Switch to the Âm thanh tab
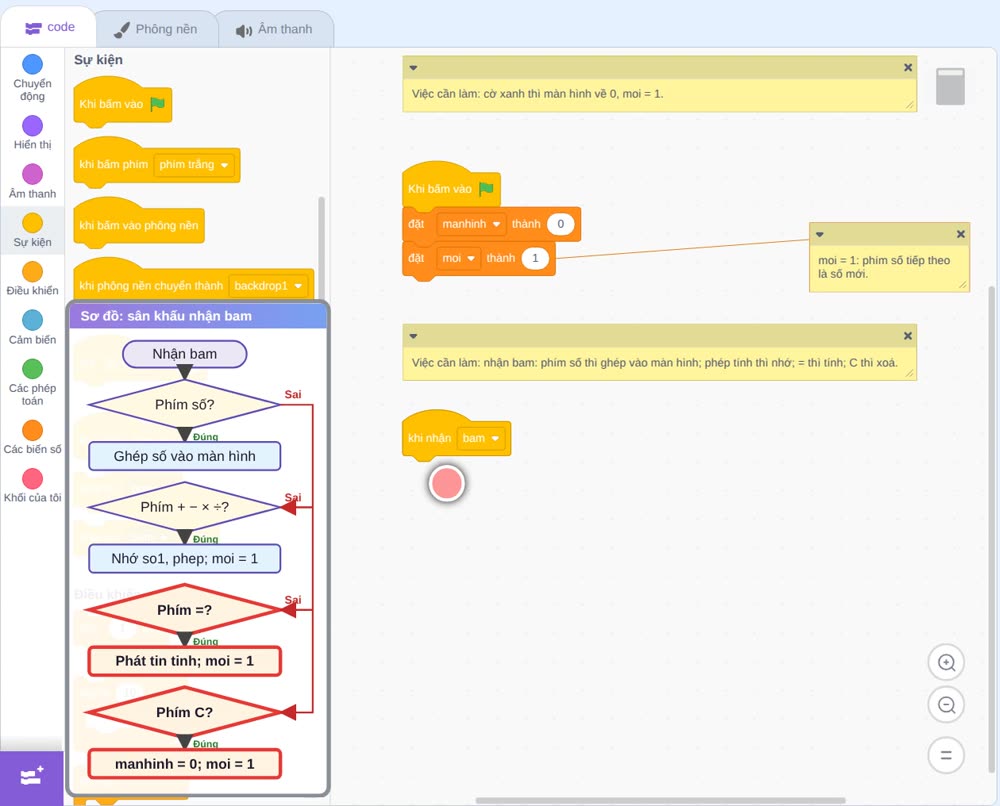The width and height of the screenshot is (1000, 806). pyautogui.click(x=275, y=29)
